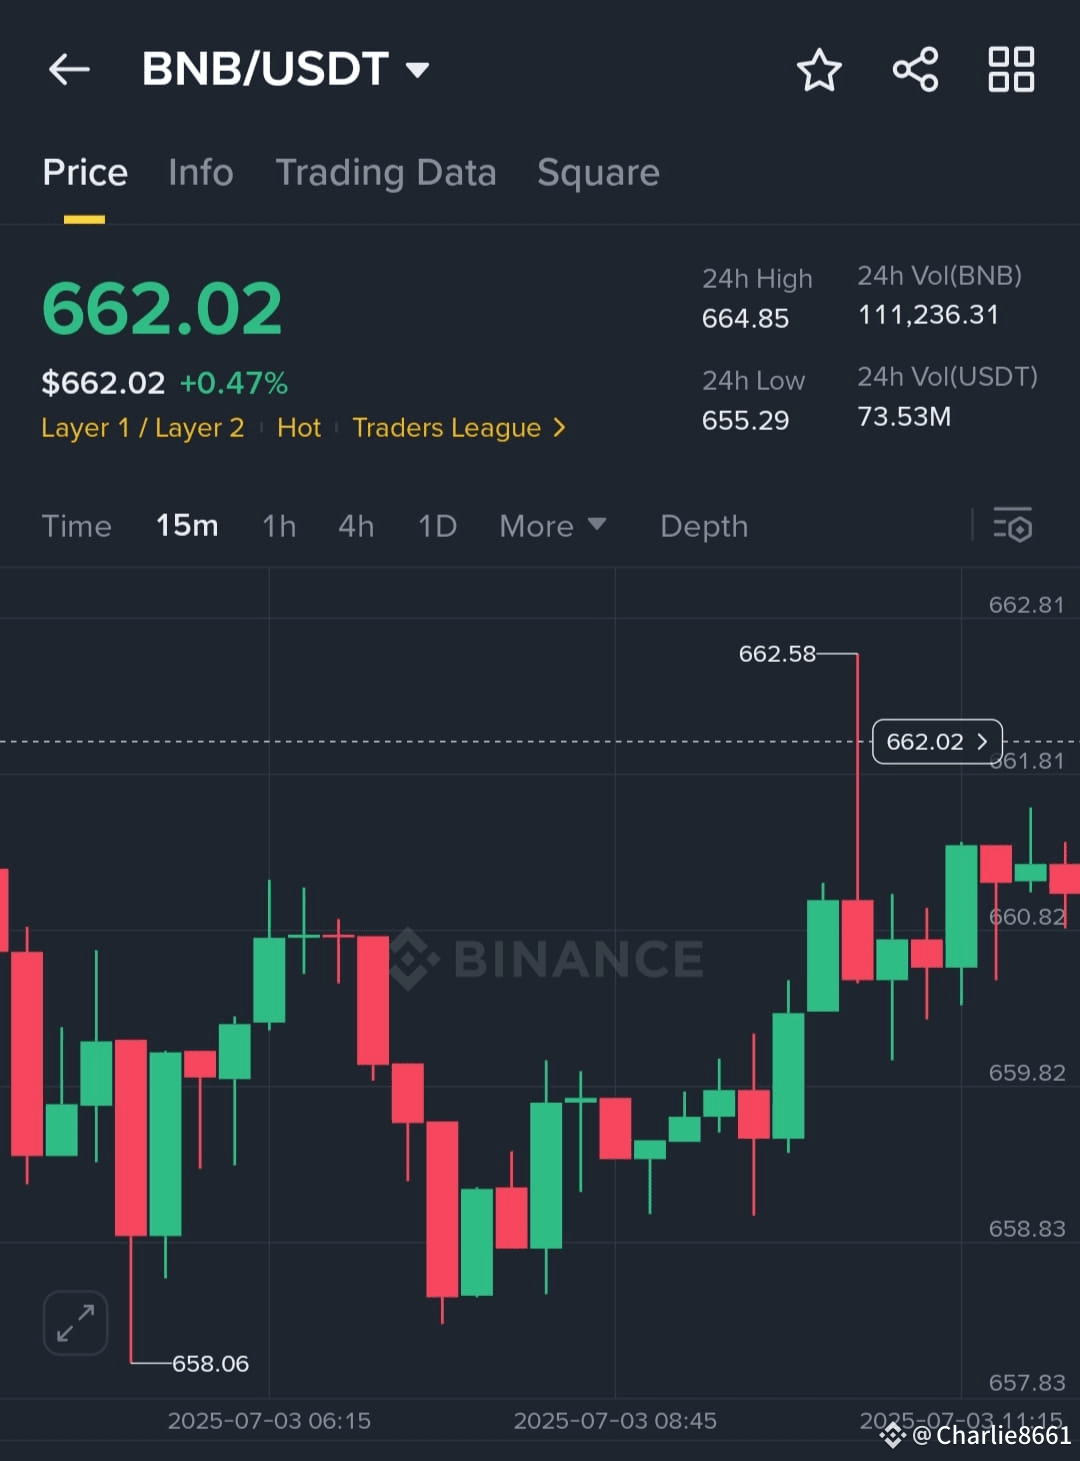Open the Trading Data tab
This screenshot has height=1461, width=1080.
pyautogui.click(x=386, y=173)
